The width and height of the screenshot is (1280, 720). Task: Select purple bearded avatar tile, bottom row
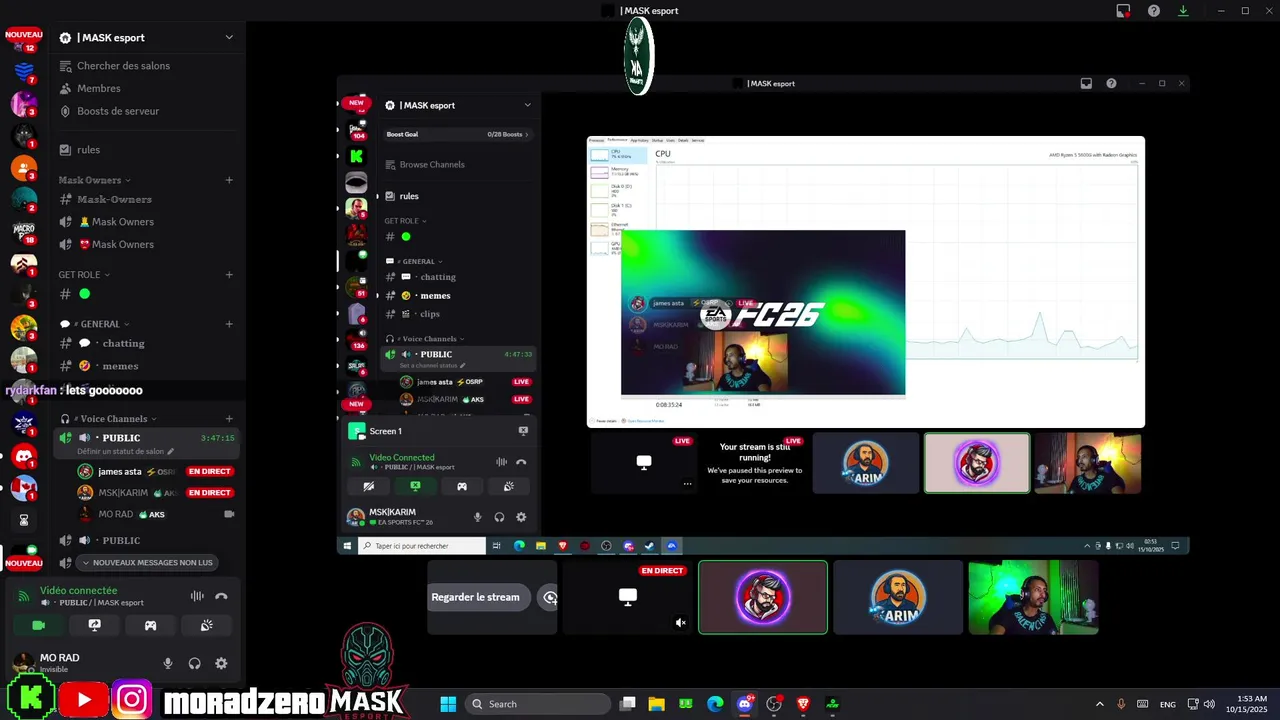(763, 597)
